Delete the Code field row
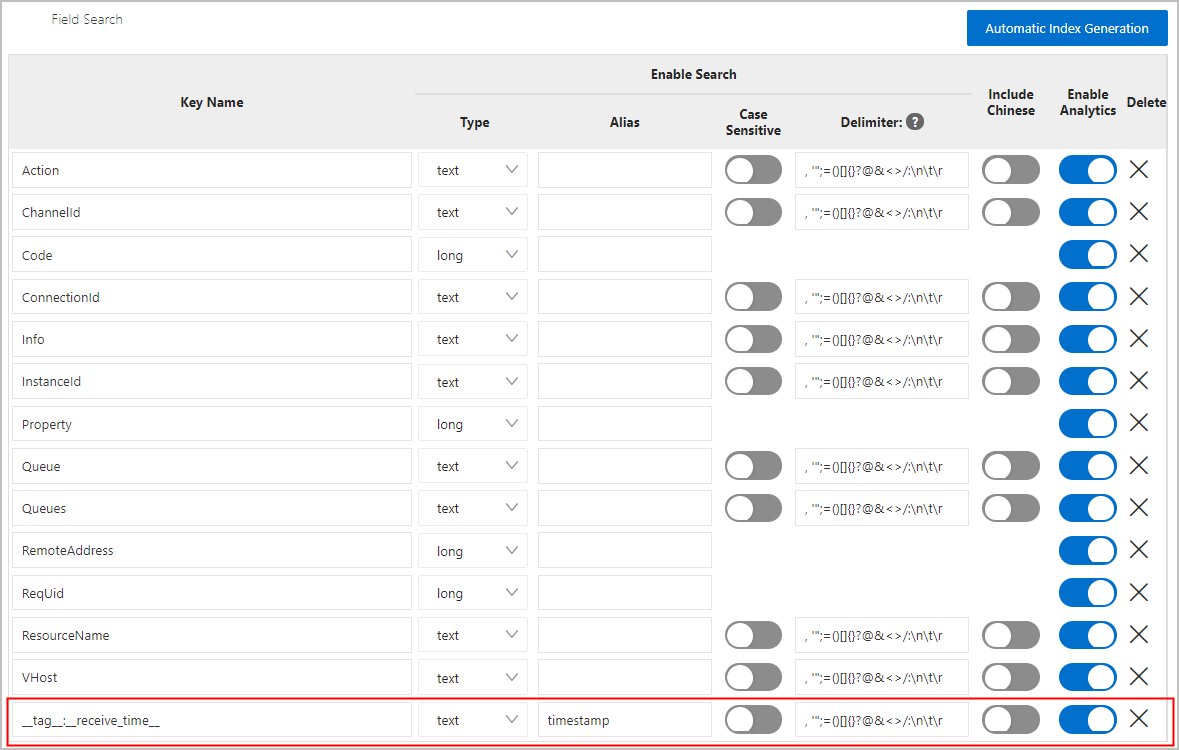 point(1138,254)
